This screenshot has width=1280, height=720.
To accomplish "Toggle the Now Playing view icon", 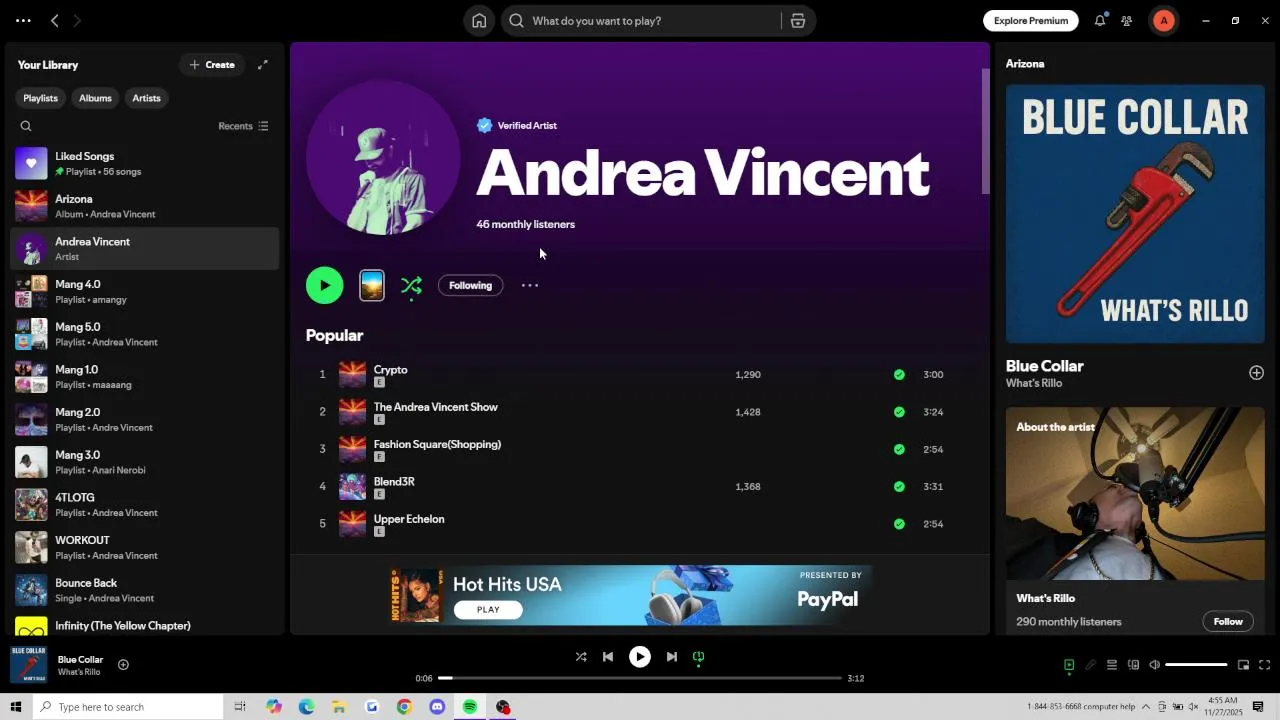I will click(x=1069, y=665).
